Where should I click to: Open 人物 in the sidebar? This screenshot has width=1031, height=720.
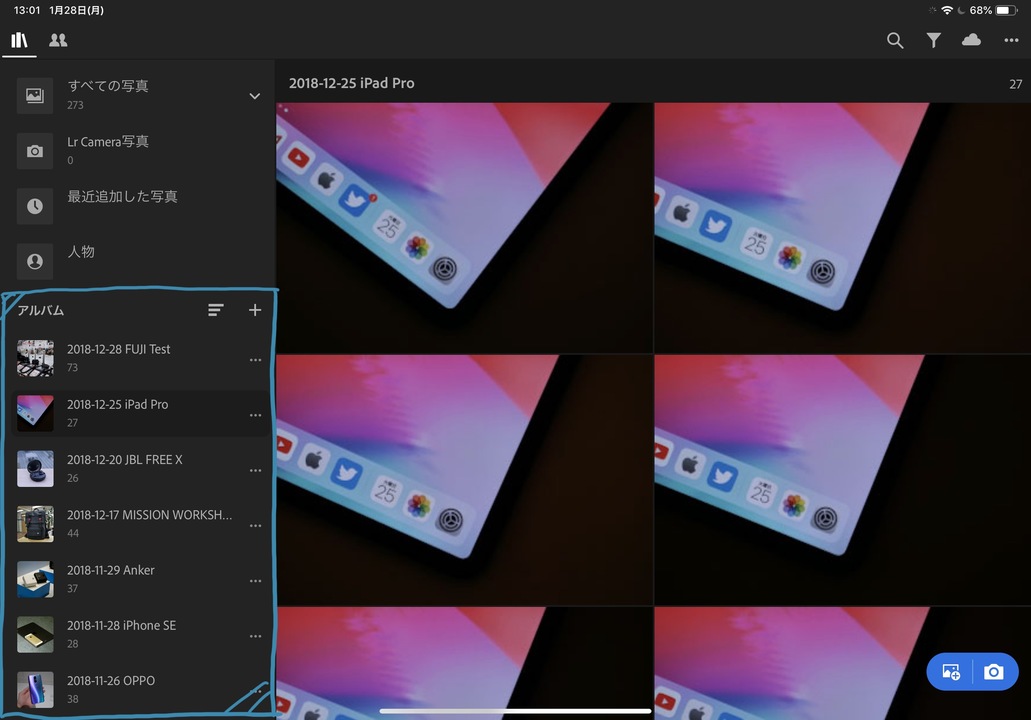click(x=138, y=260)
